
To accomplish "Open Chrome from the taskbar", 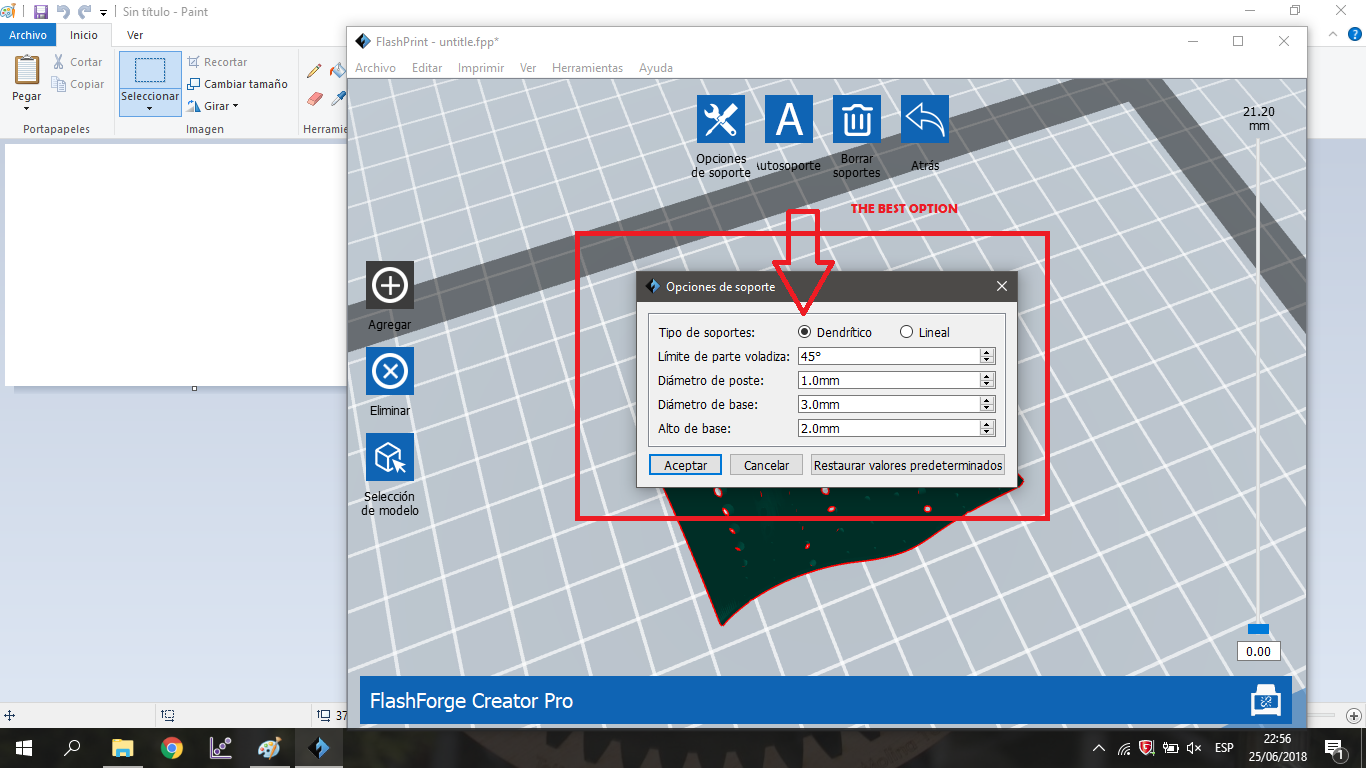I will 171,747.
